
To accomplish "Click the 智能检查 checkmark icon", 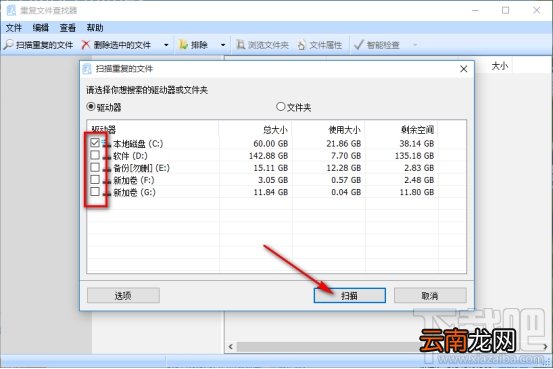I will (358, 45).
